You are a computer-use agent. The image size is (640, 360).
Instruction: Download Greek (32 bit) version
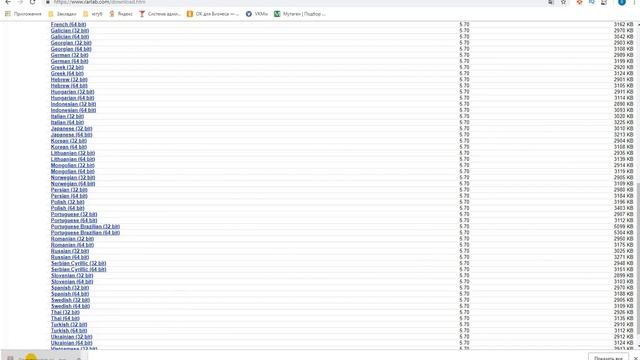[x=67, y=67]
